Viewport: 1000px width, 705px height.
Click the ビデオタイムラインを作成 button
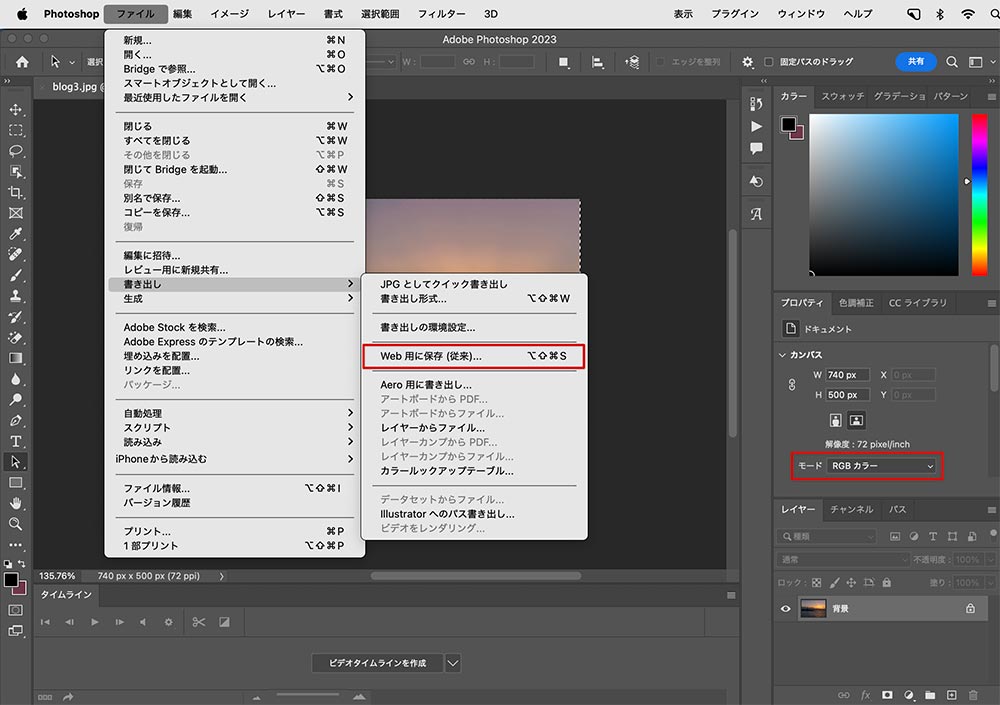[x=377, y=662]
